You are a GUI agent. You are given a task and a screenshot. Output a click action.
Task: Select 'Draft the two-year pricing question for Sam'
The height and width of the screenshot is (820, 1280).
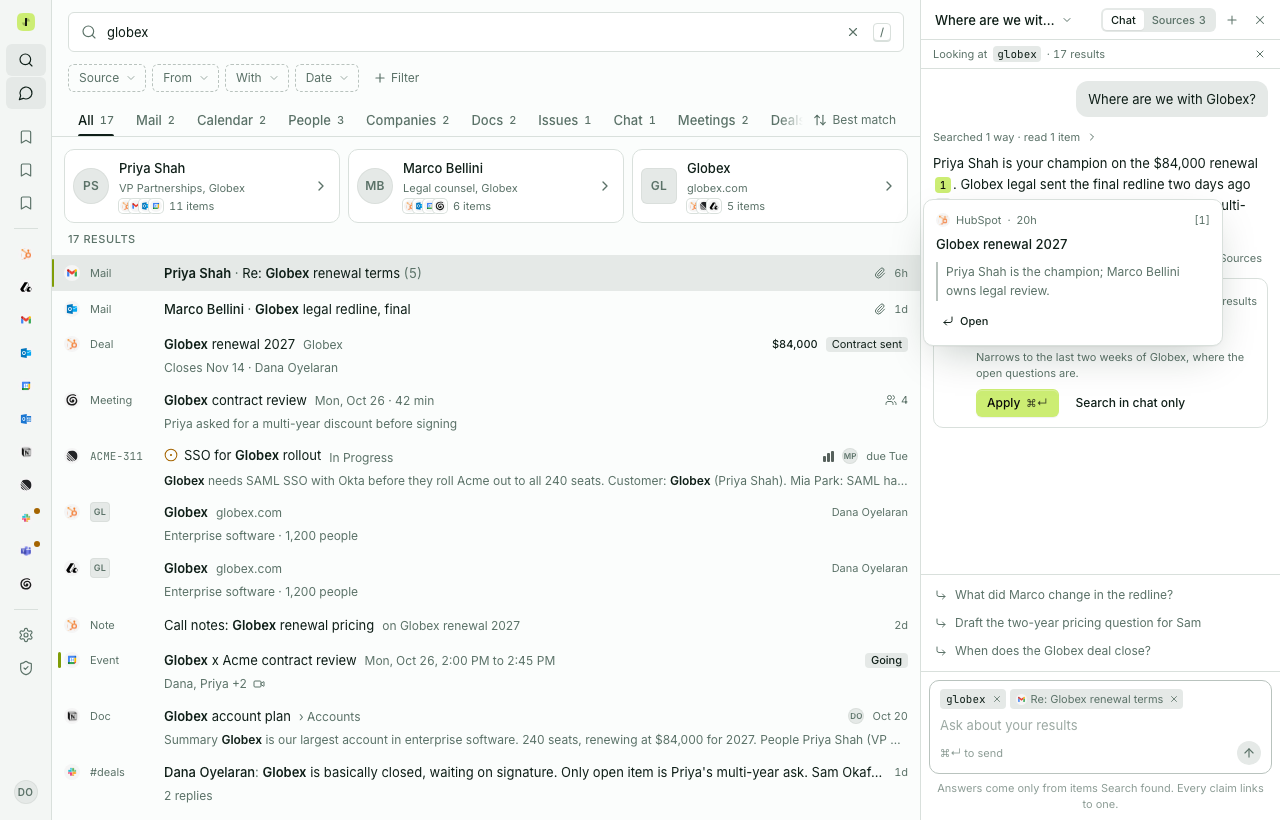pyautogui.click(x=1078, y=623)
